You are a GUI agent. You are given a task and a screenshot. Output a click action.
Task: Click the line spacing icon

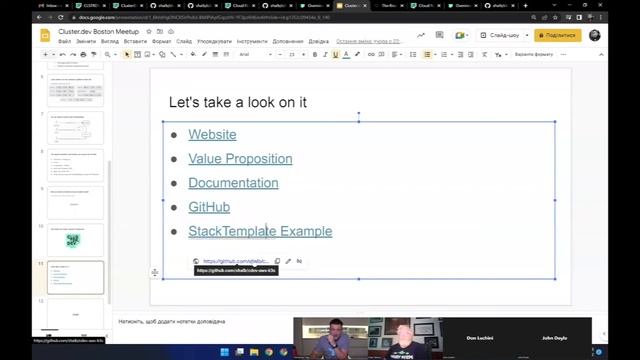pyautogui.click(x=413, y=54)
